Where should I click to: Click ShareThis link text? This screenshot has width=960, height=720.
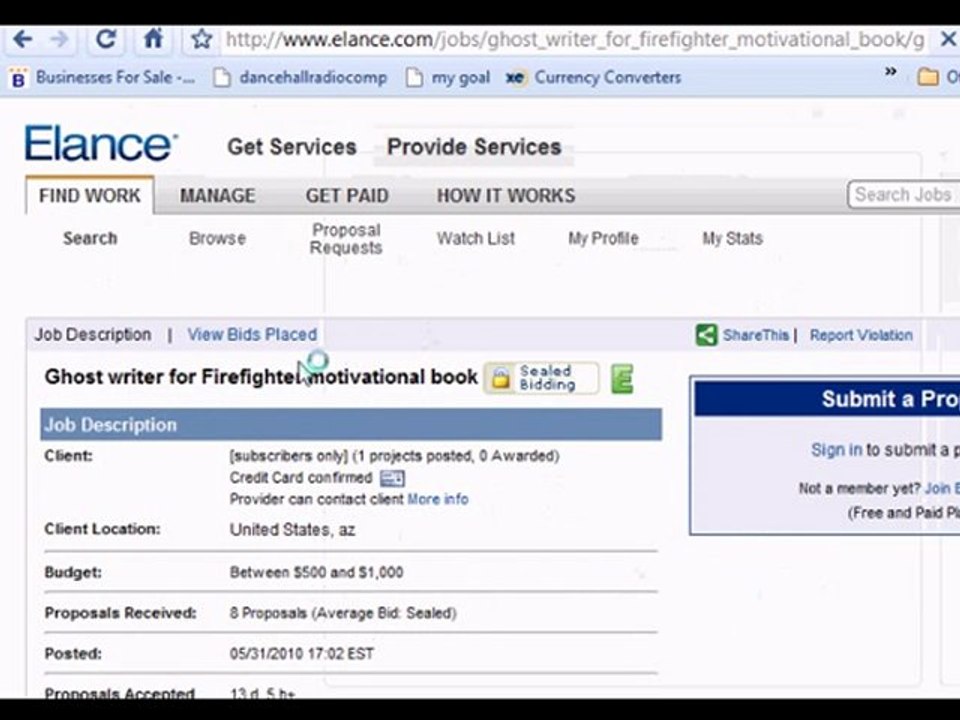[x=756, y=335]
